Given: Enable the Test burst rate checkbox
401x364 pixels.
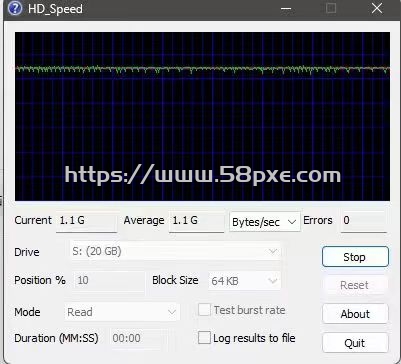Looking at the screenshot, I should 204,310.
